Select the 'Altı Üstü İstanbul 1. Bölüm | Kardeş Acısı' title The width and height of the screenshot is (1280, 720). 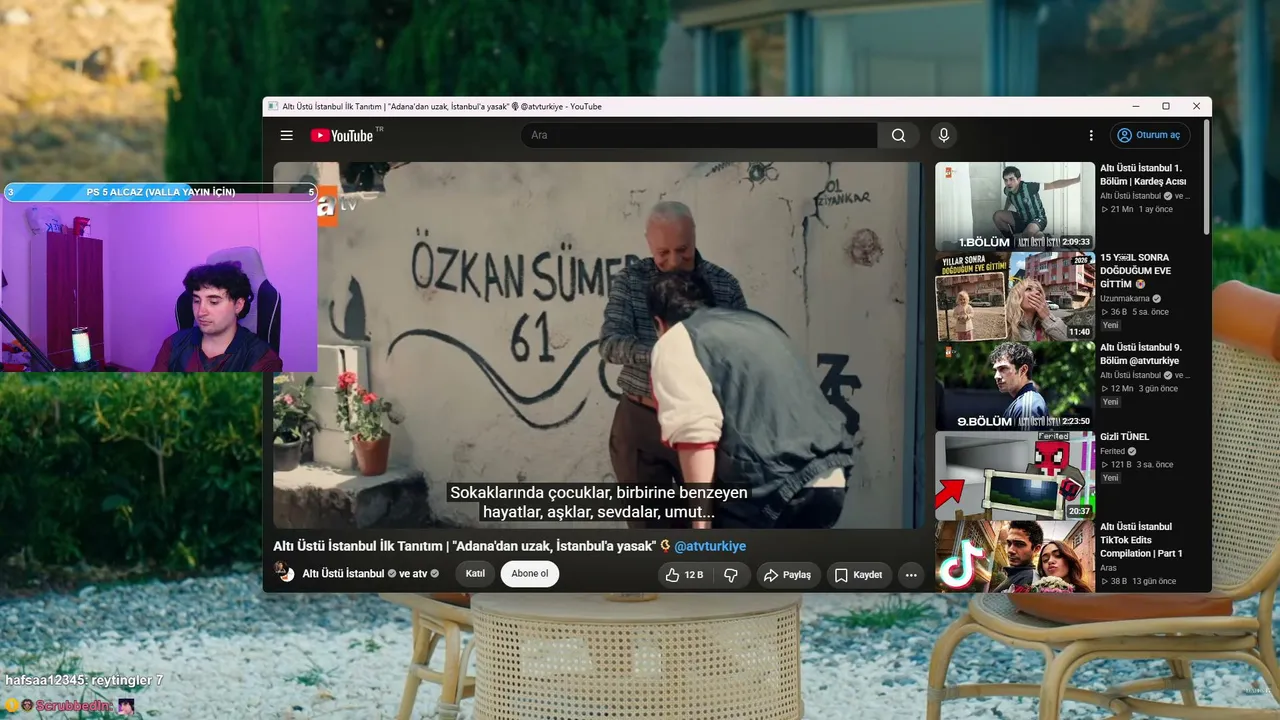point(1143,175)
